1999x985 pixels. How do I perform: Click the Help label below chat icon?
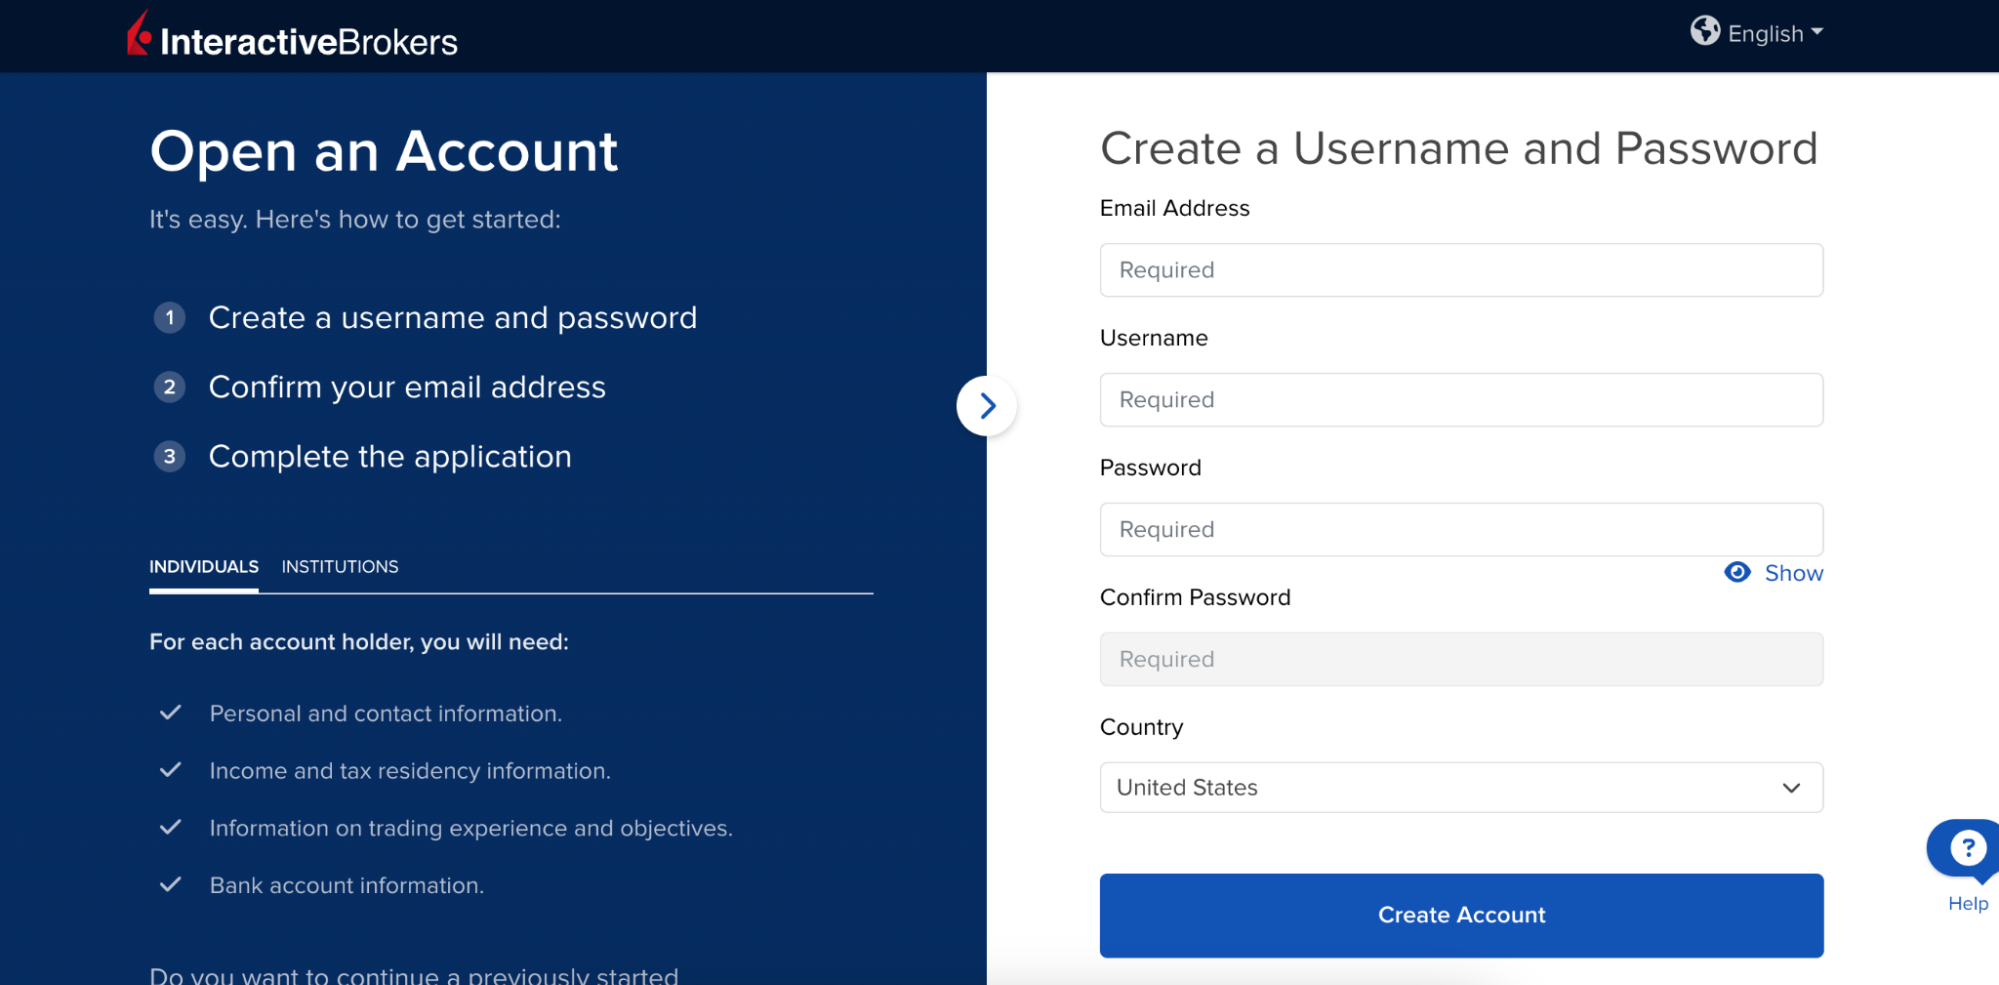1968,903
